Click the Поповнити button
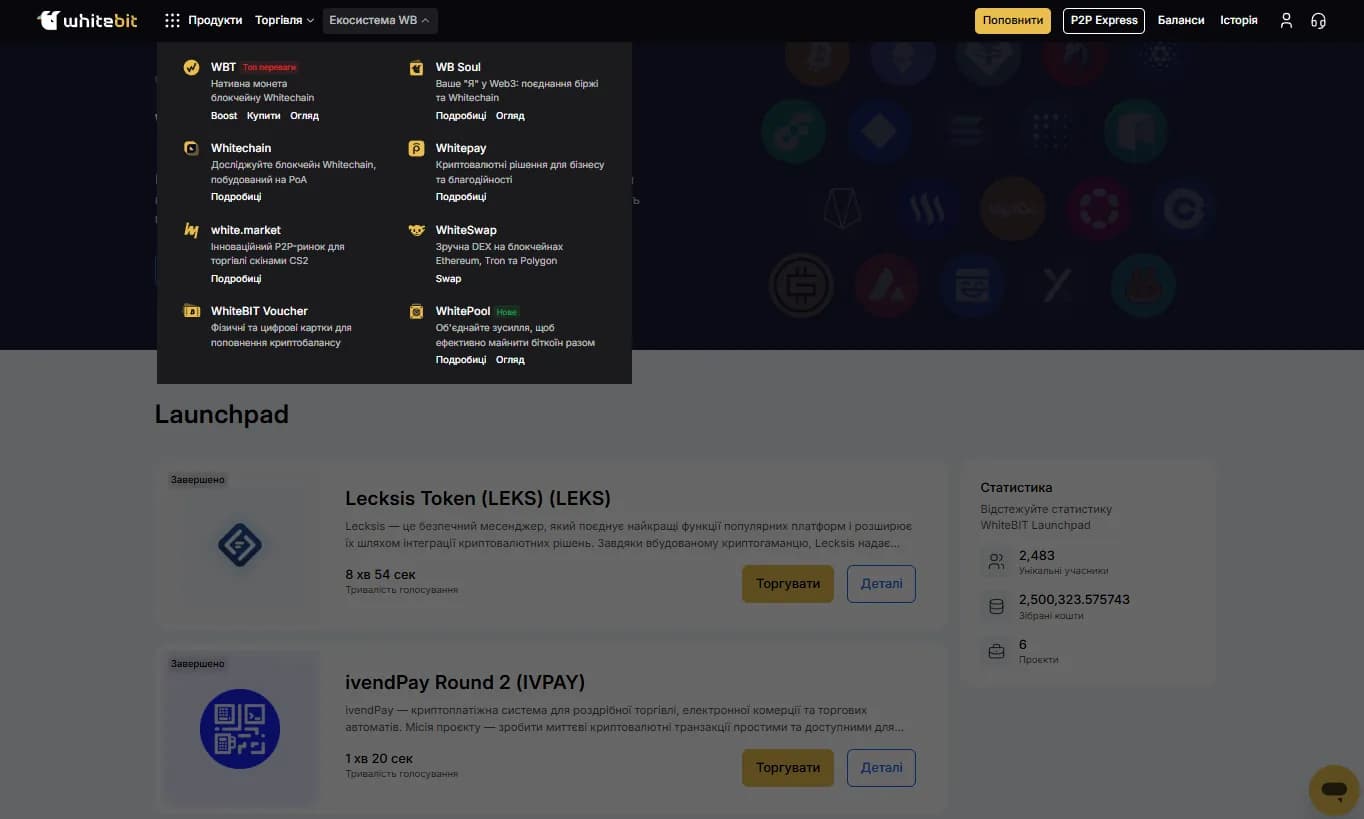1364x819 pixels. click(1013, 20)
